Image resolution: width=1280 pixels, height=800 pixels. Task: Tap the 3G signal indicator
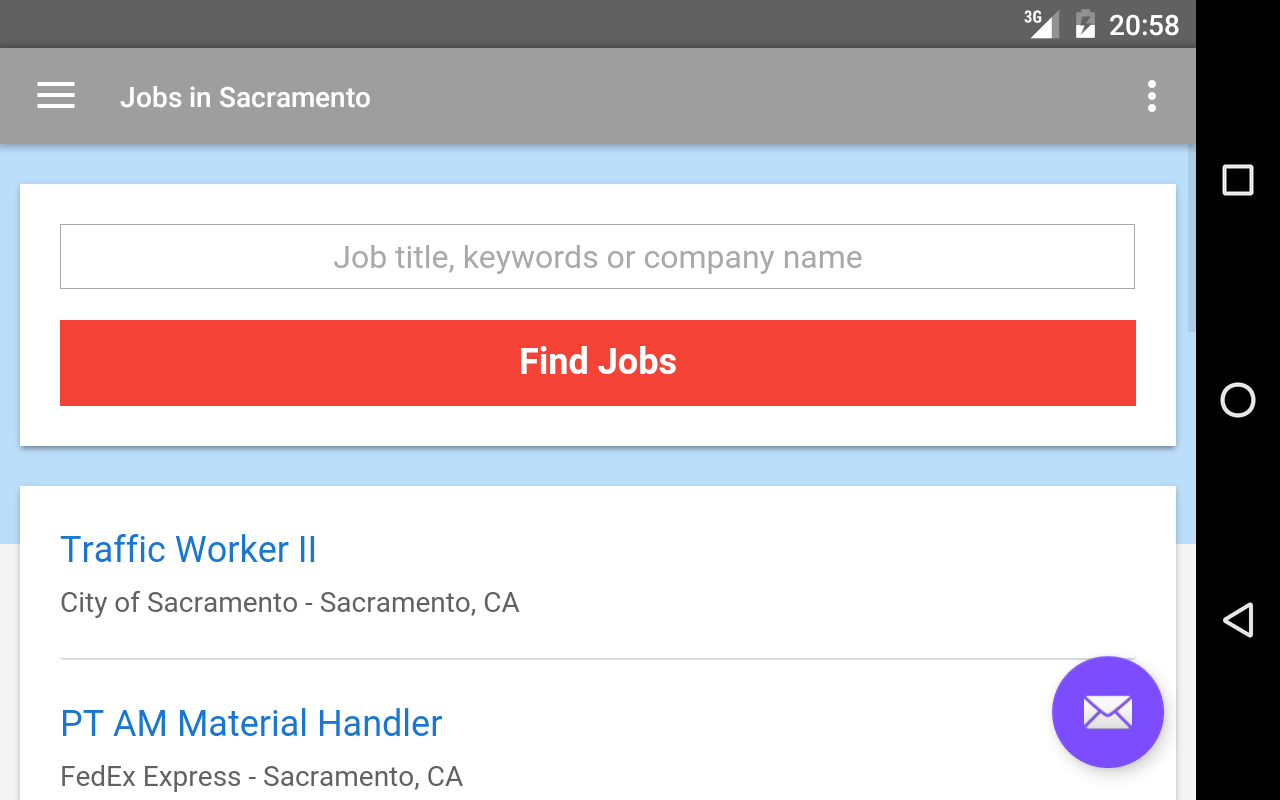pos(1041,23)
